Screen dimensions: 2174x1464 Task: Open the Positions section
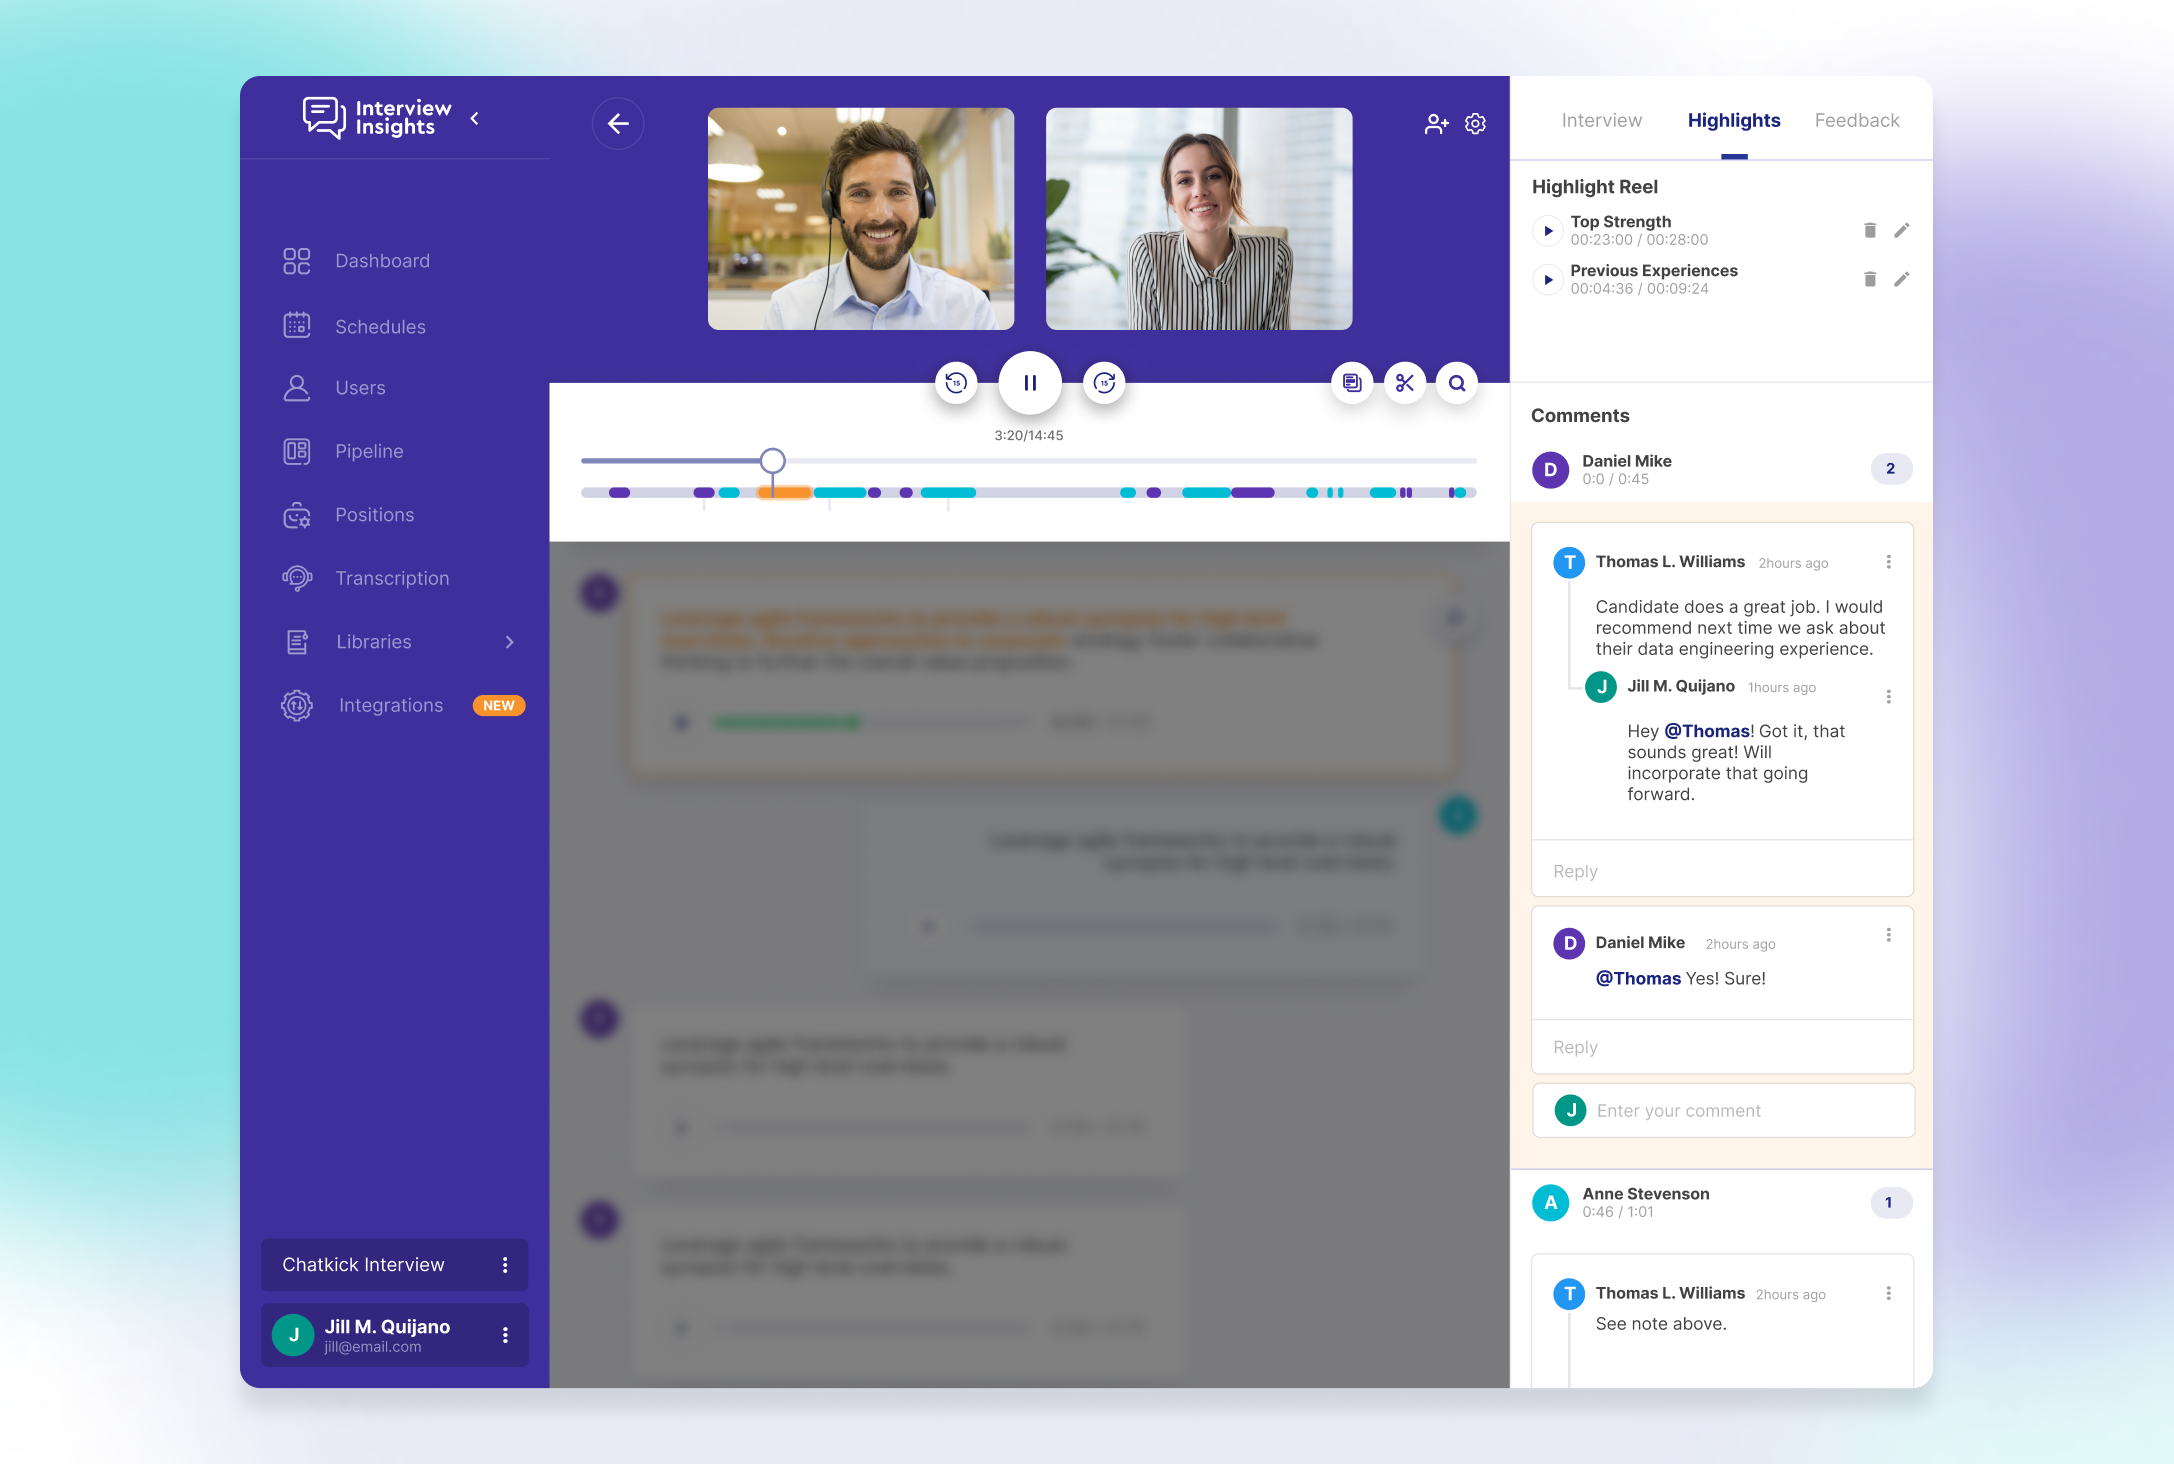coord(374,514)
